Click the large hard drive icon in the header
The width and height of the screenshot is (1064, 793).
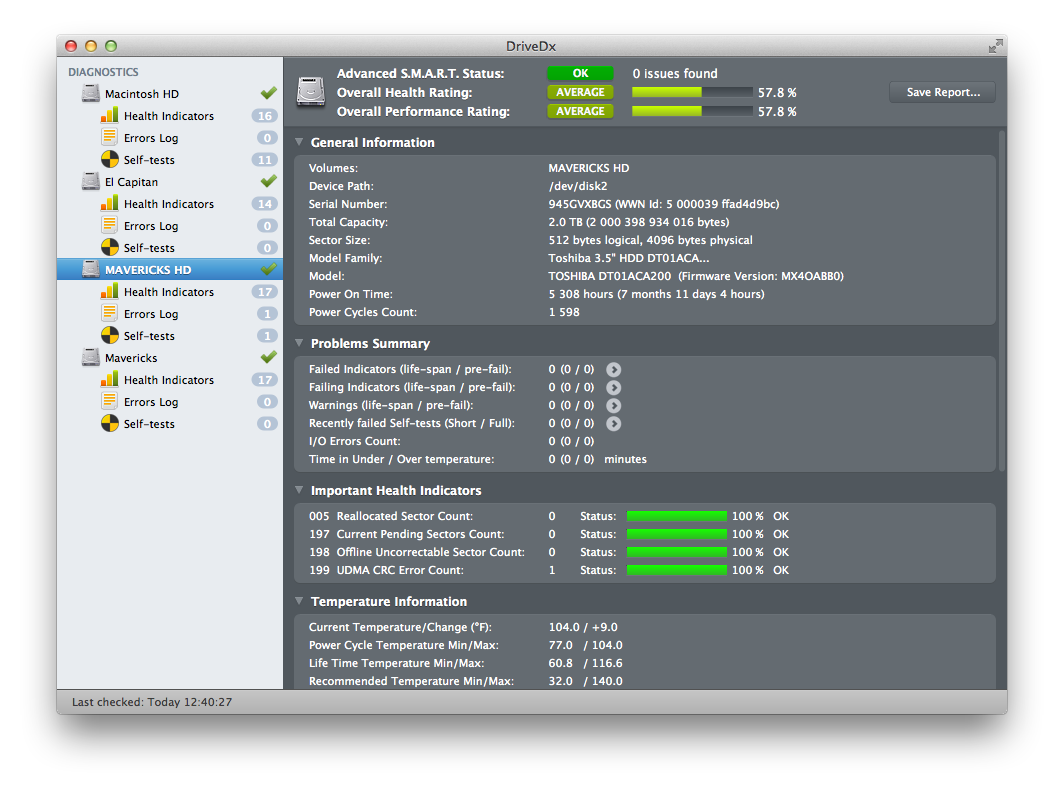(311, 92)
